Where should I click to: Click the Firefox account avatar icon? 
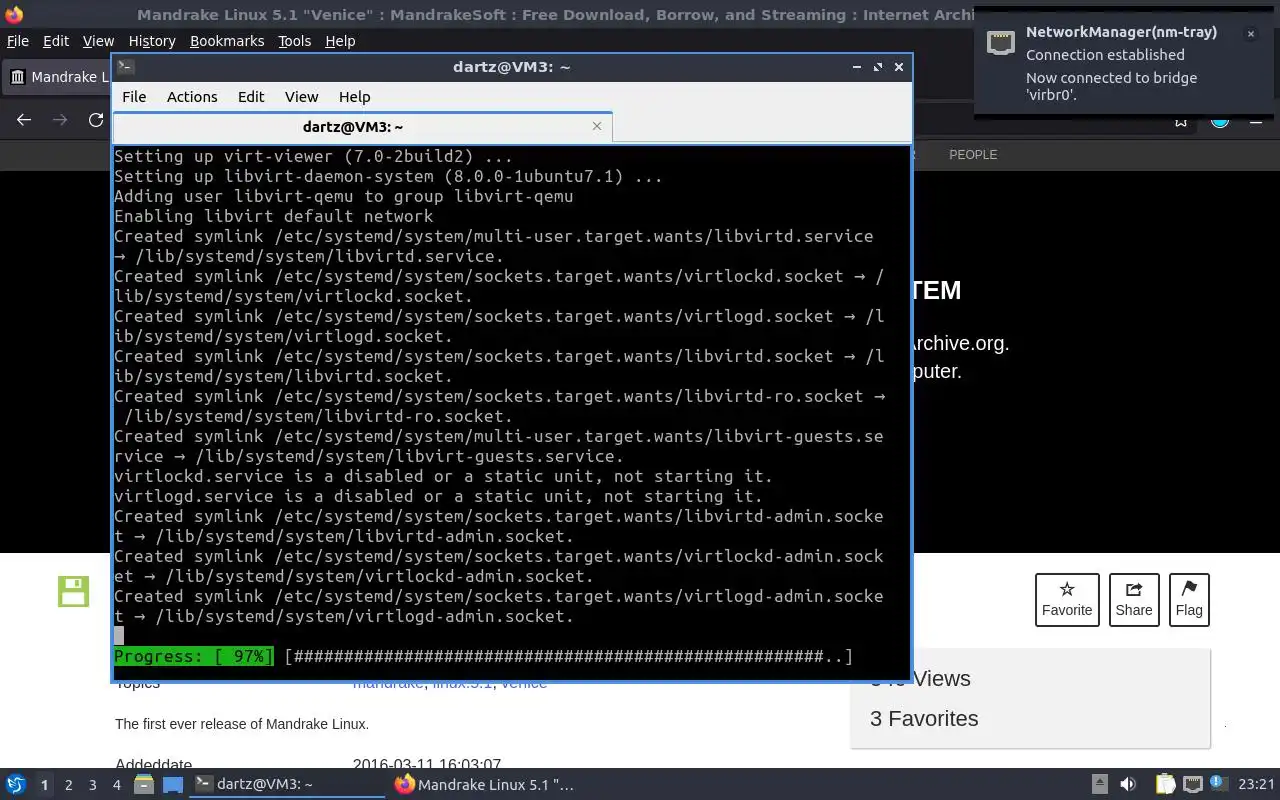(x=1220, y=121)
